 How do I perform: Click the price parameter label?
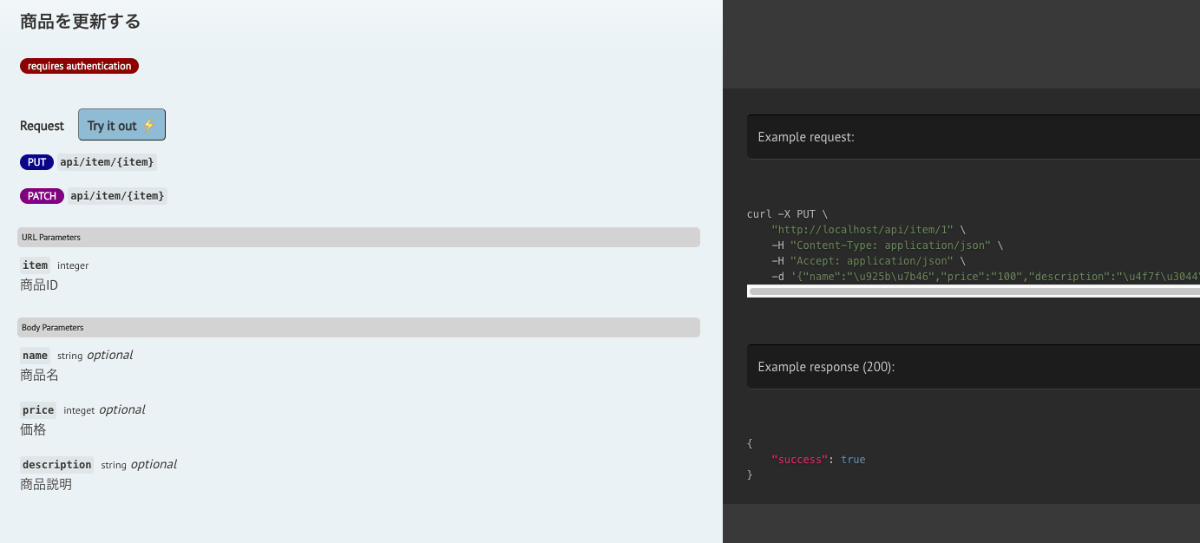coord(38,410)
